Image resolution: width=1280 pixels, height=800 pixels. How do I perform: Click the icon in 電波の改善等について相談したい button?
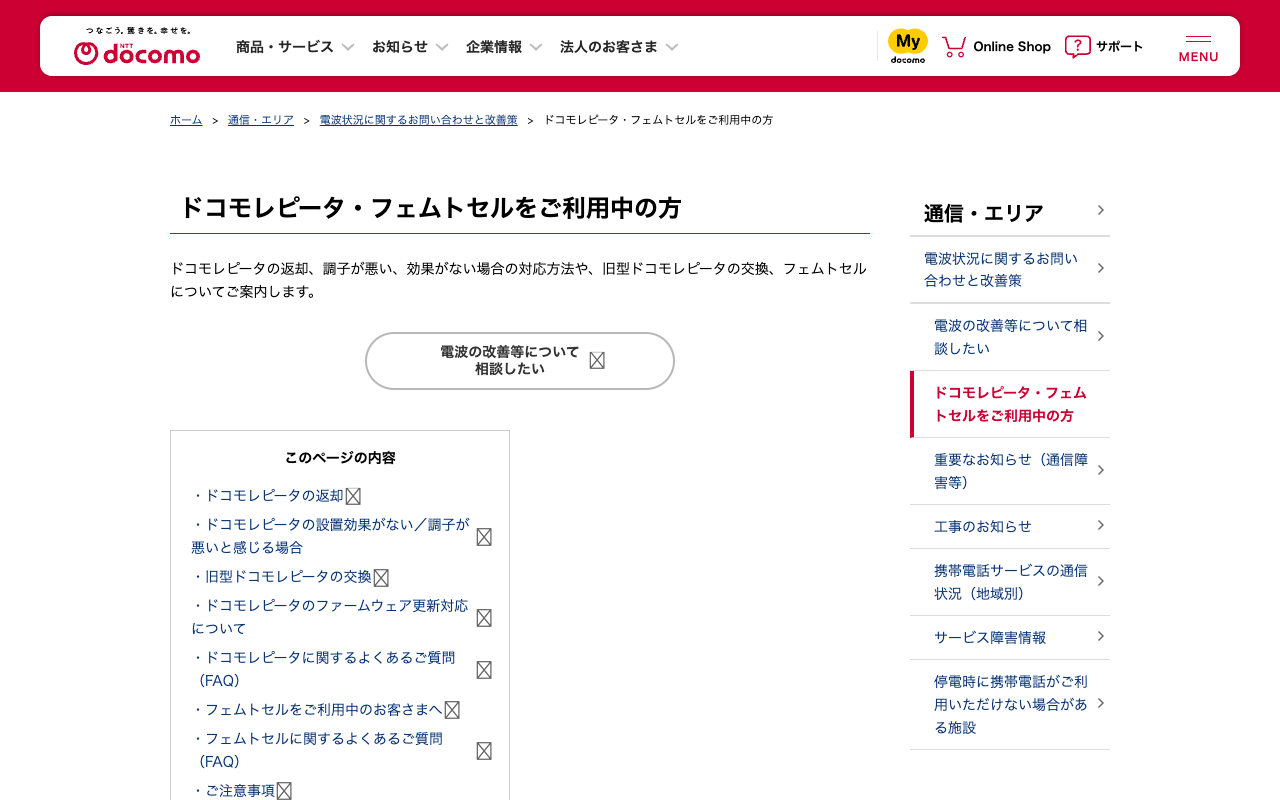(597, 361)
